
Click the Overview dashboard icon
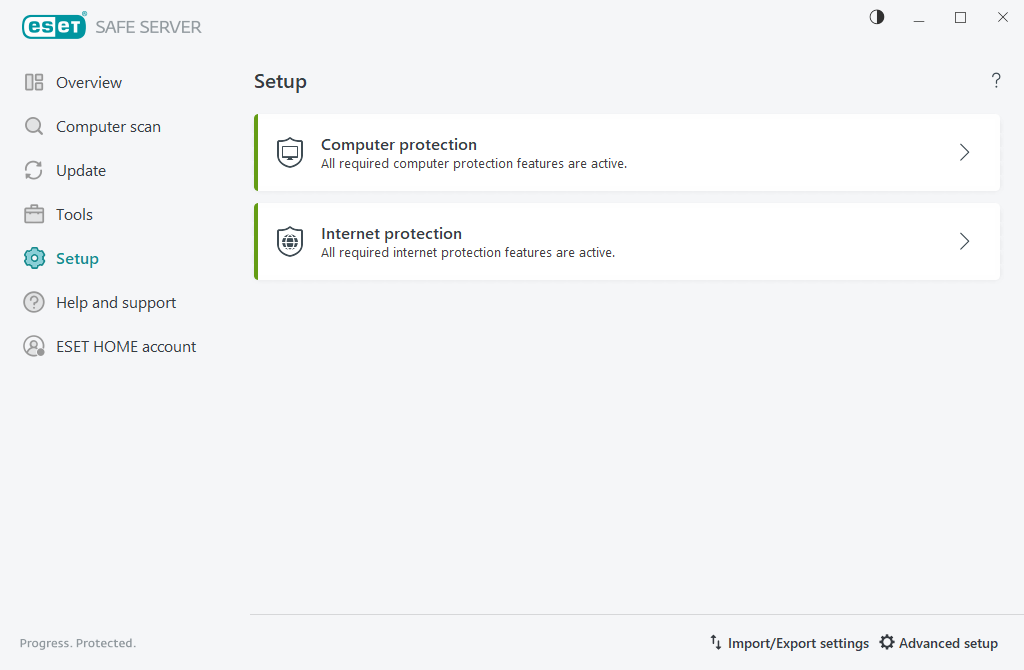pos(34,82)
